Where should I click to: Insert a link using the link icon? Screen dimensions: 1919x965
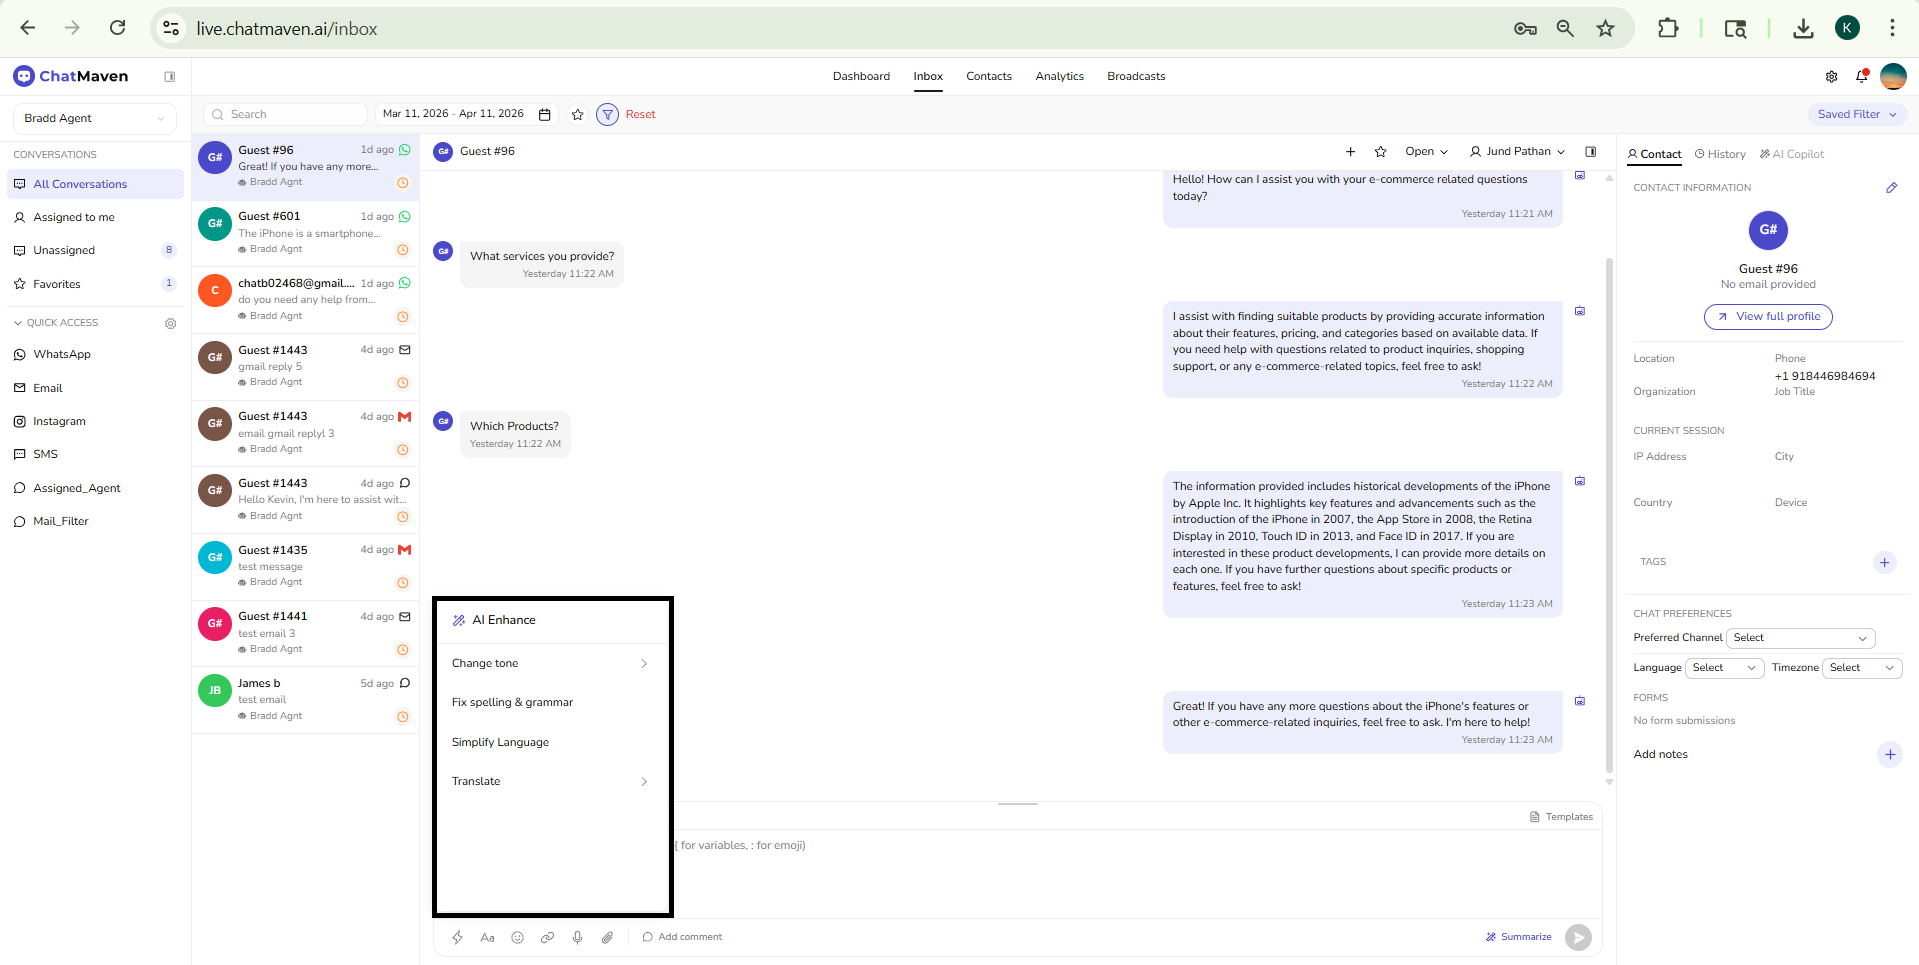click(548, 938)
